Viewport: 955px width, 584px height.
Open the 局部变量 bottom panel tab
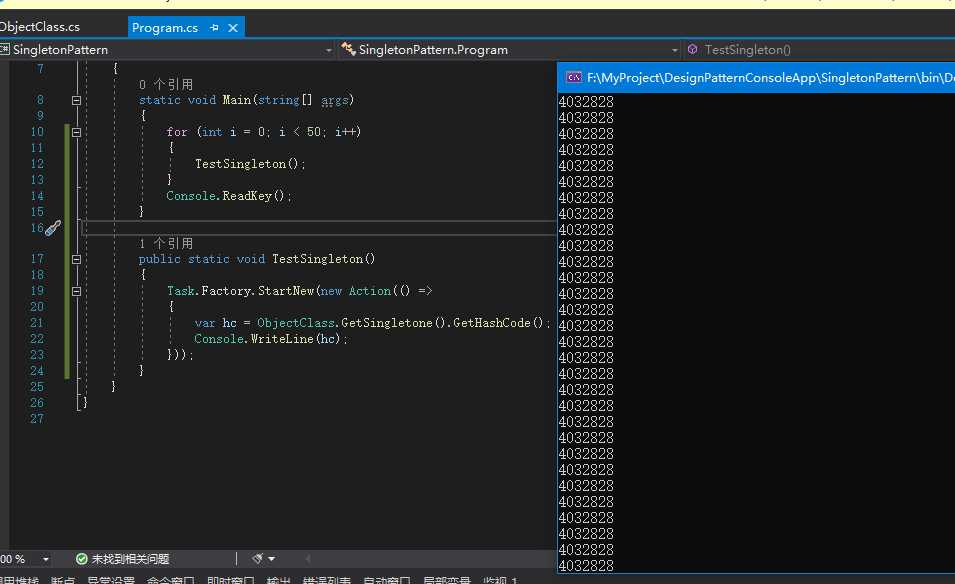pos(446,580)
